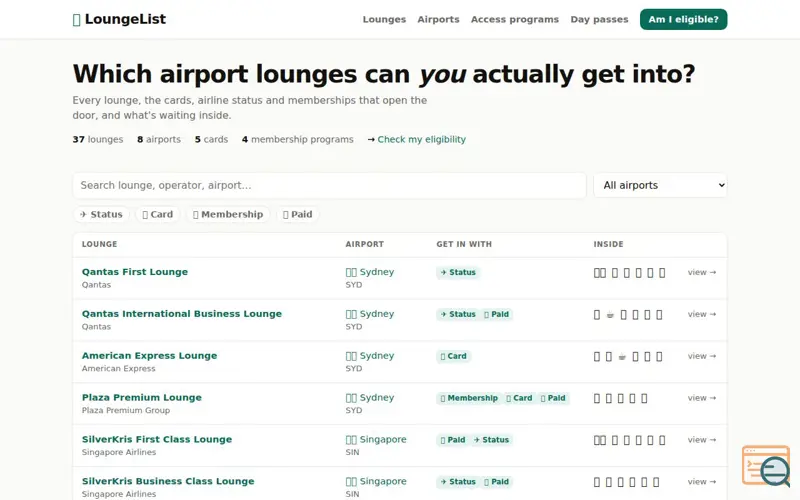800x500 pixels.
Task: Toggle the Status filter chip
Action: (102, 214)
